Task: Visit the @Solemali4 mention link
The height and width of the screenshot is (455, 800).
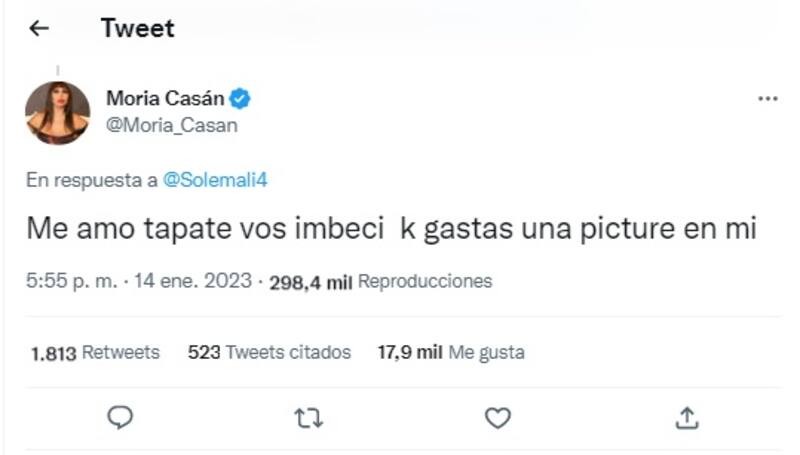Action: [x=214, y=180]
